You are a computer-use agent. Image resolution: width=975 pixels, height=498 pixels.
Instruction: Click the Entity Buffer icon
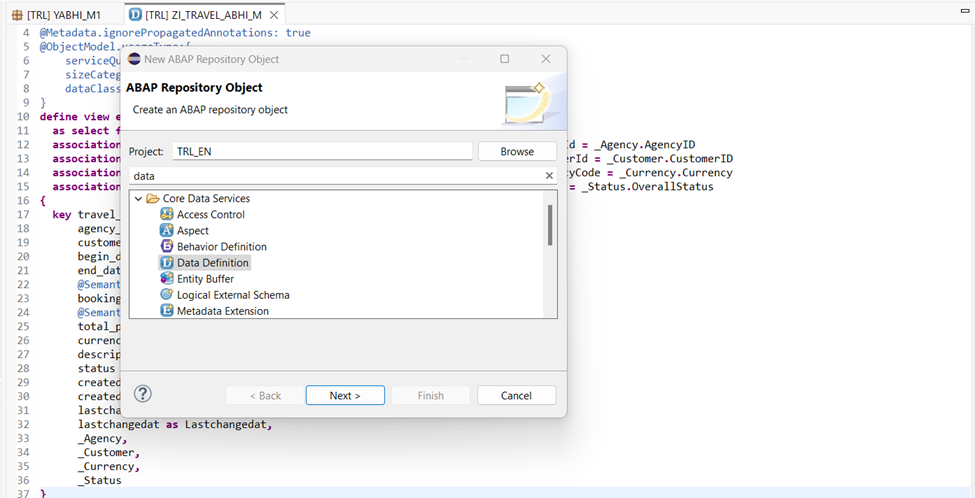click(167, 279)
